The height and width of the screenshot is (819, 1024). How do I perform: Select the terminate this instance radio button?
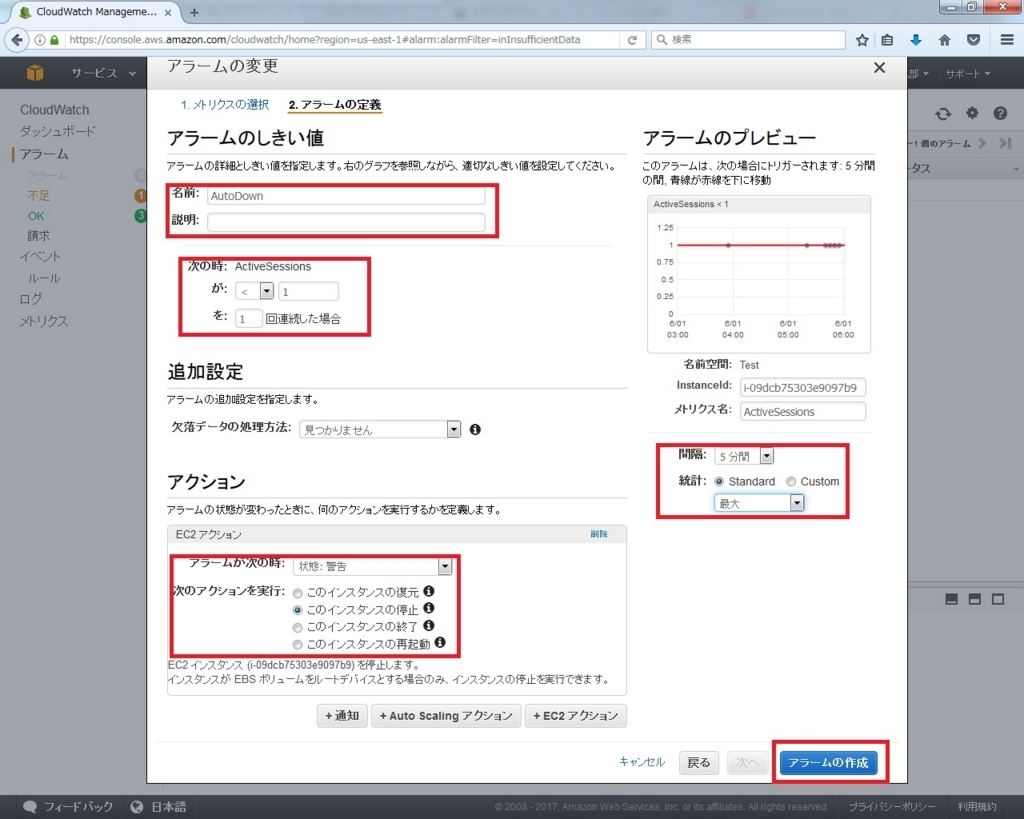[297, 628]
